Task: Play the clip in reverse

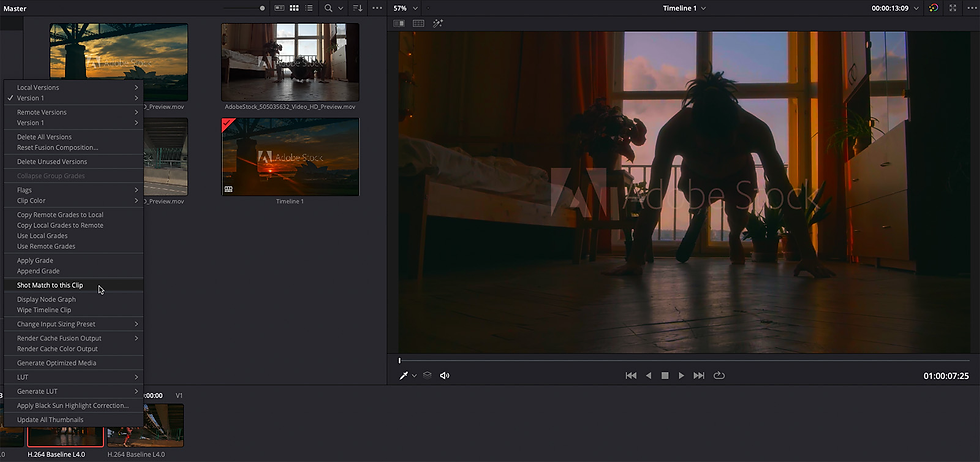Action: point(648,375)
